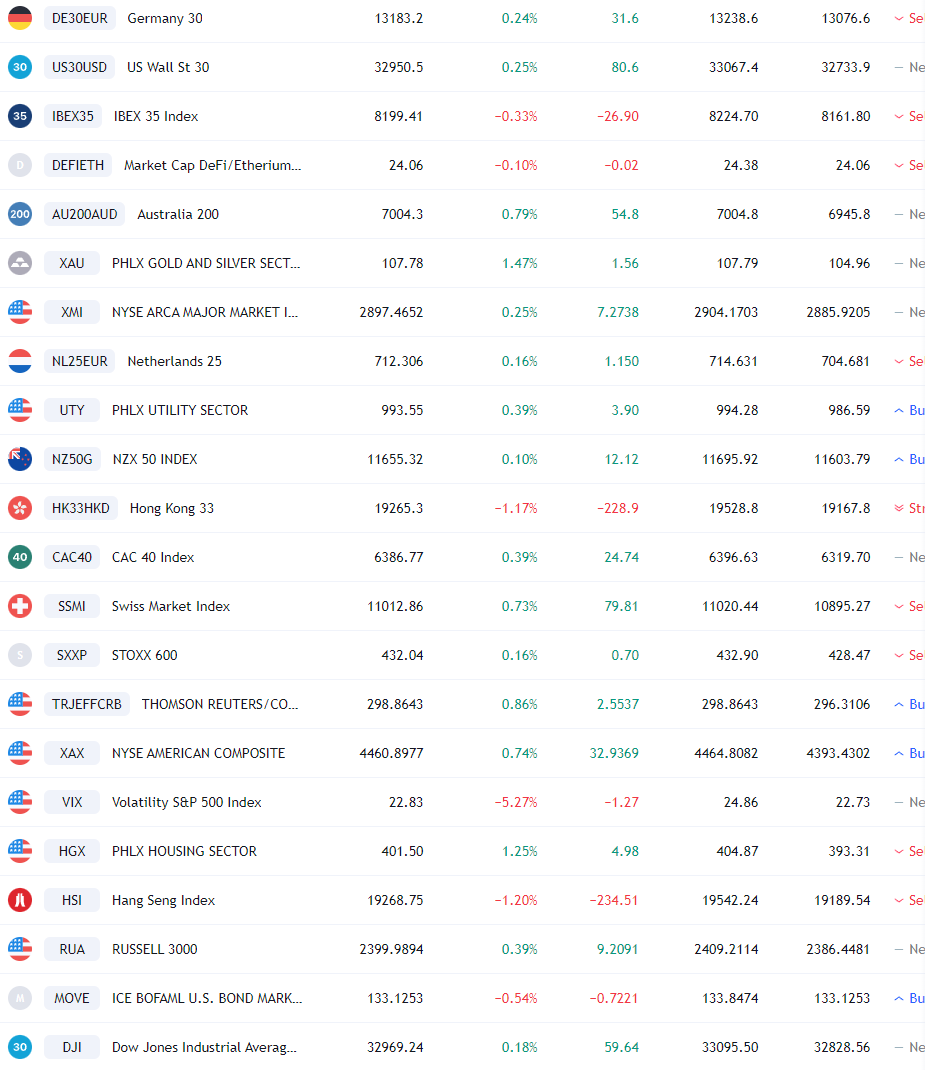
Task: Click the 33095.50 high for DJI
Action: click(x=730, y=1047)
